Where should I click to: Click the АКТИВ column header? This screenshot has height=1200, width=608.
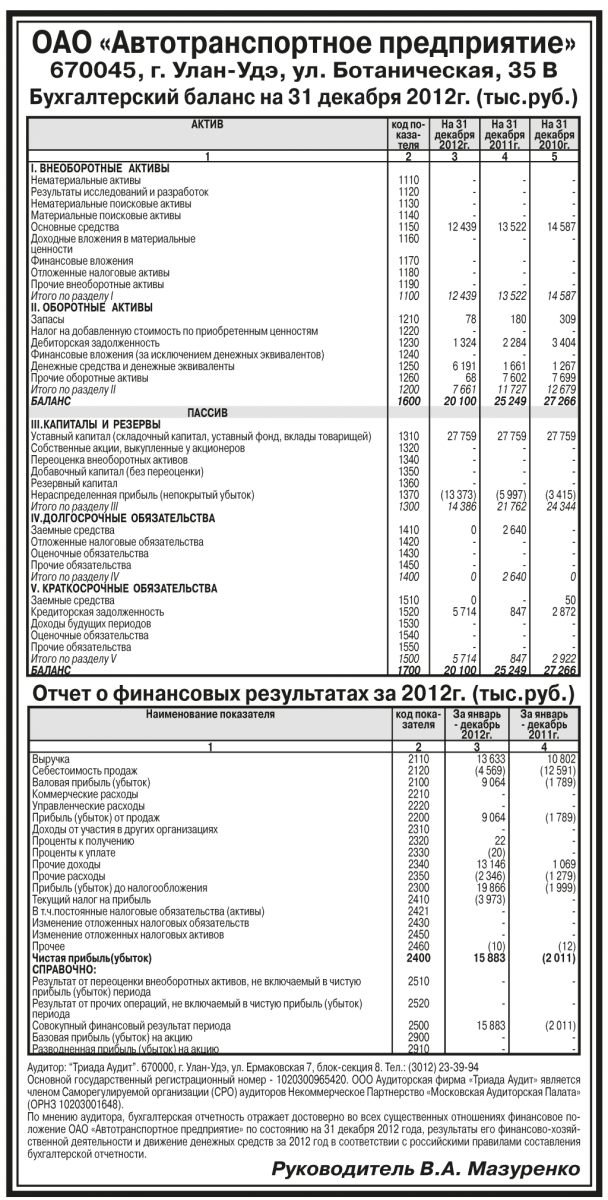point(207,123)
